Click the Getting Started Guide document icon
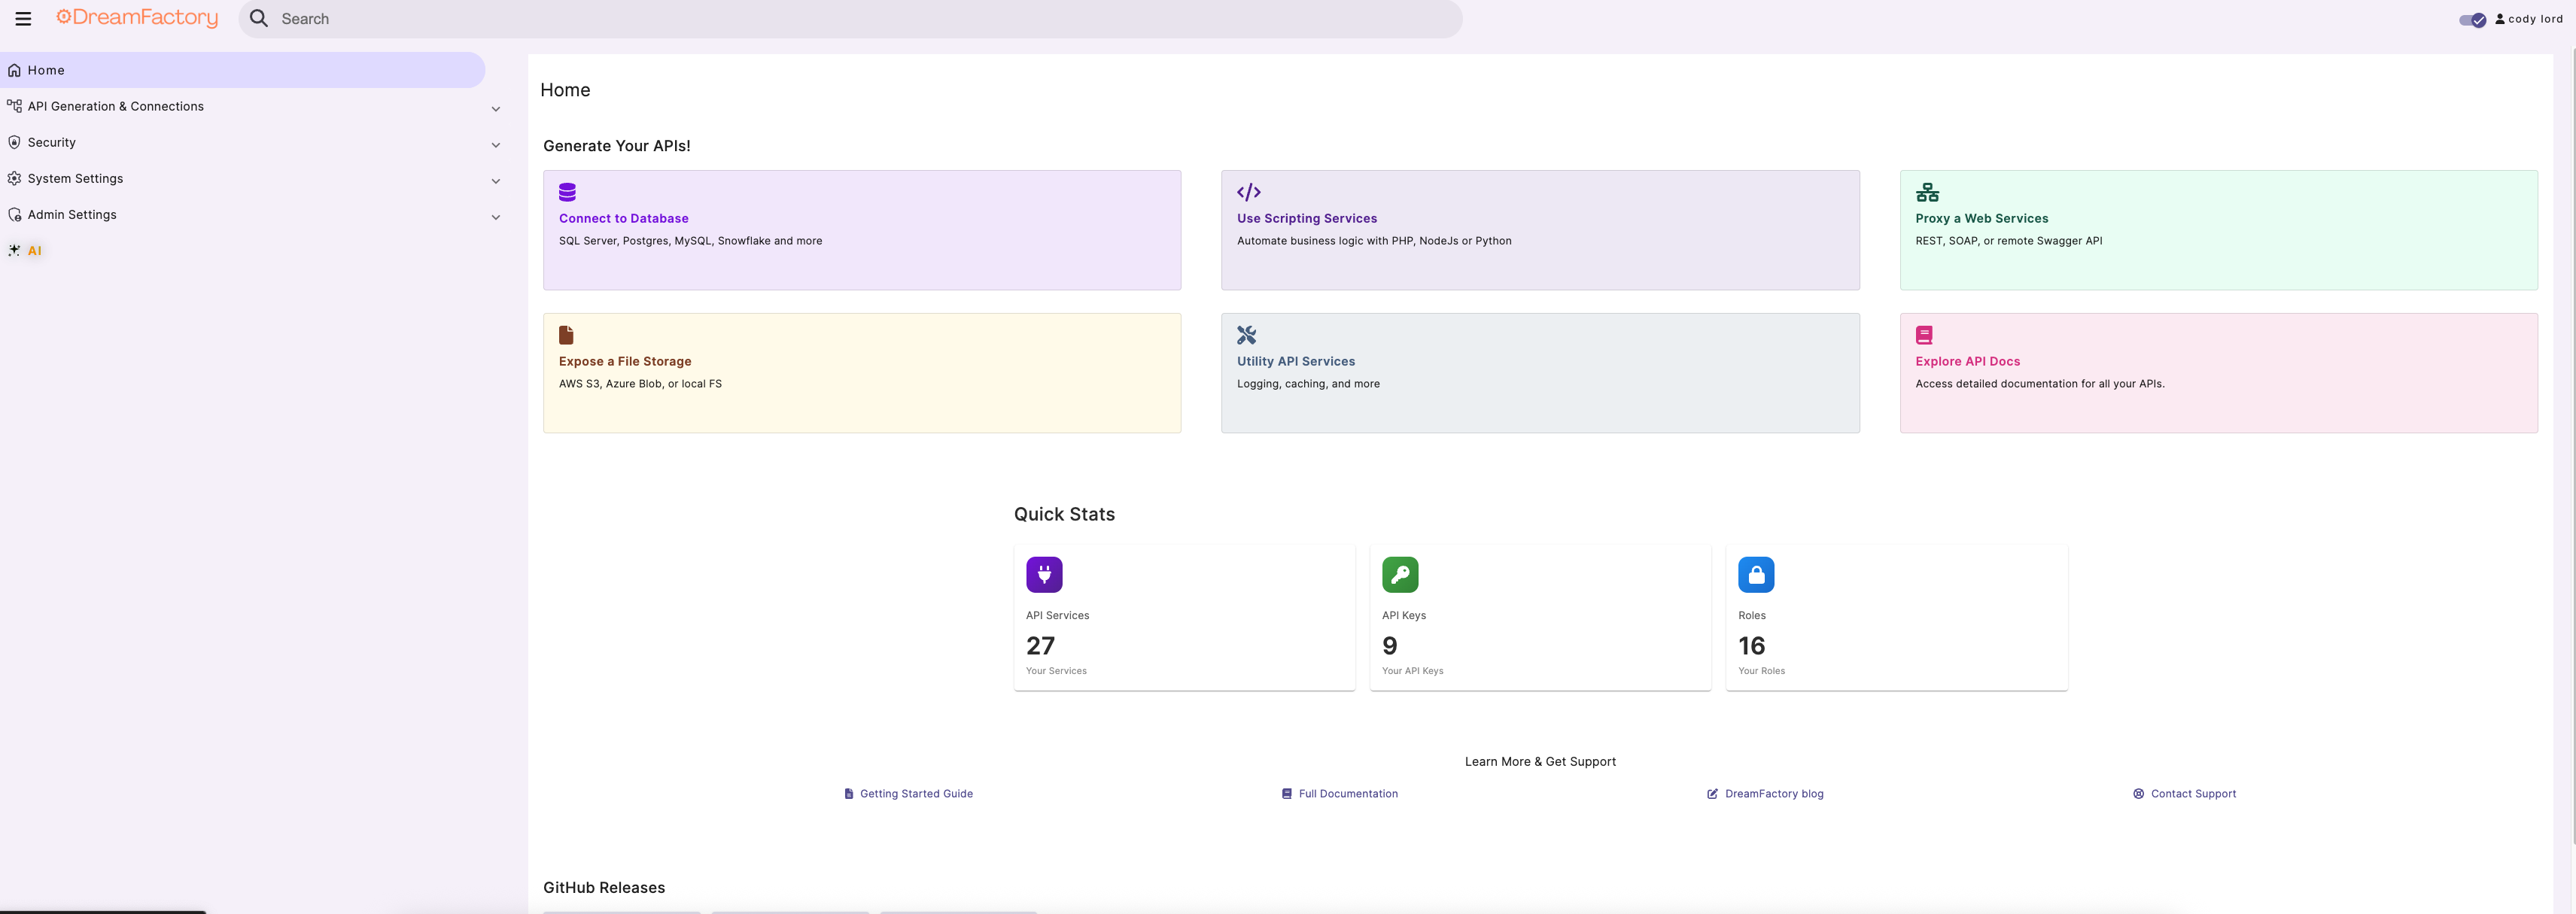Image resolution: width=2576 pixels, height=914 pixels. 849,794
